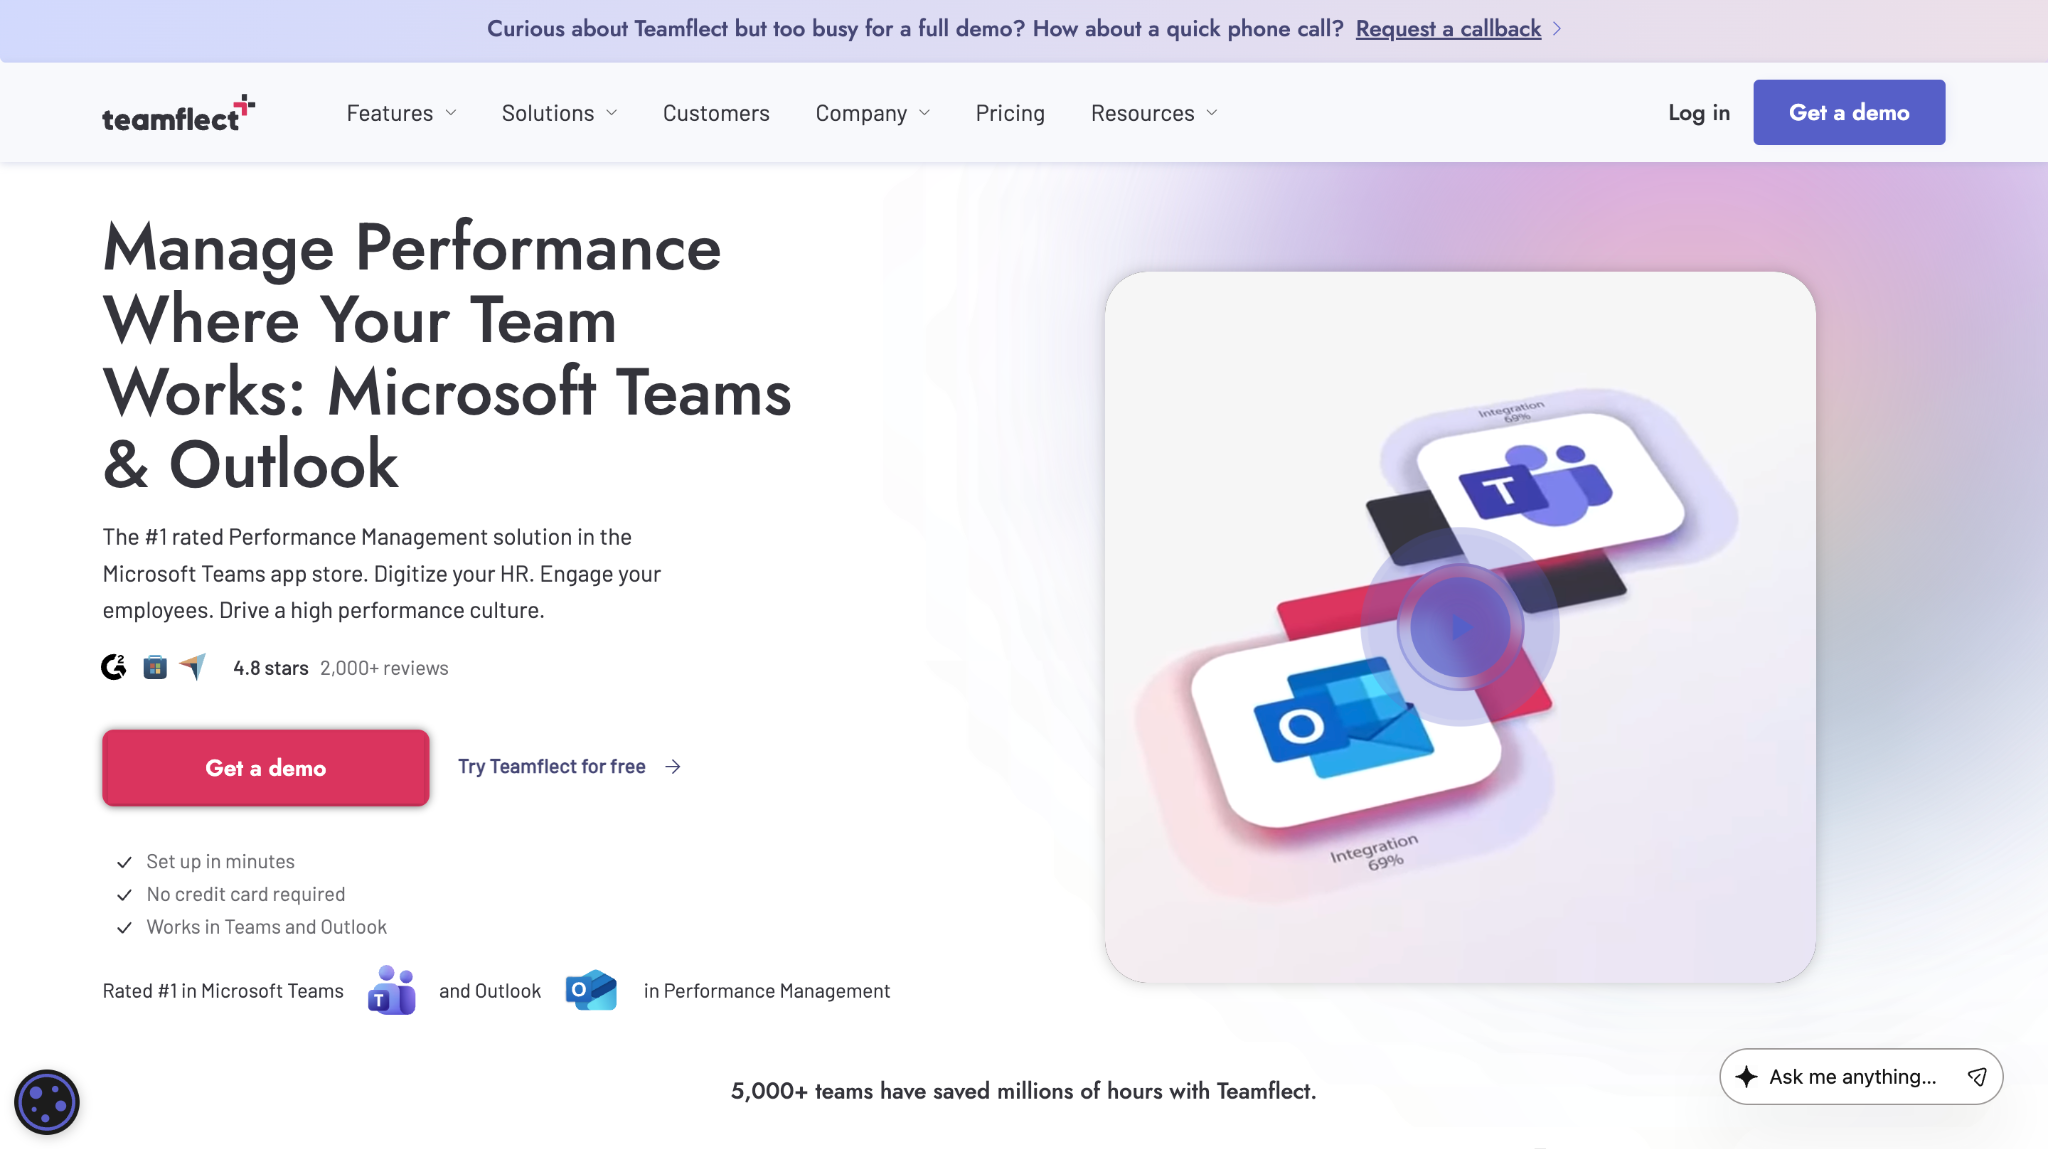Open the accessibility widget in the bottom-left corner
This screenshot has height=1149, width=2048.
click(47, 1102)
